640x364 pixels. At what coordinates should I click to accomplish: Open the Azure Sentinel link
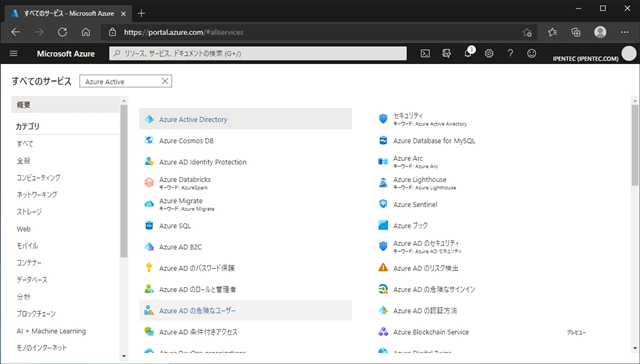[x=415, y=204]
